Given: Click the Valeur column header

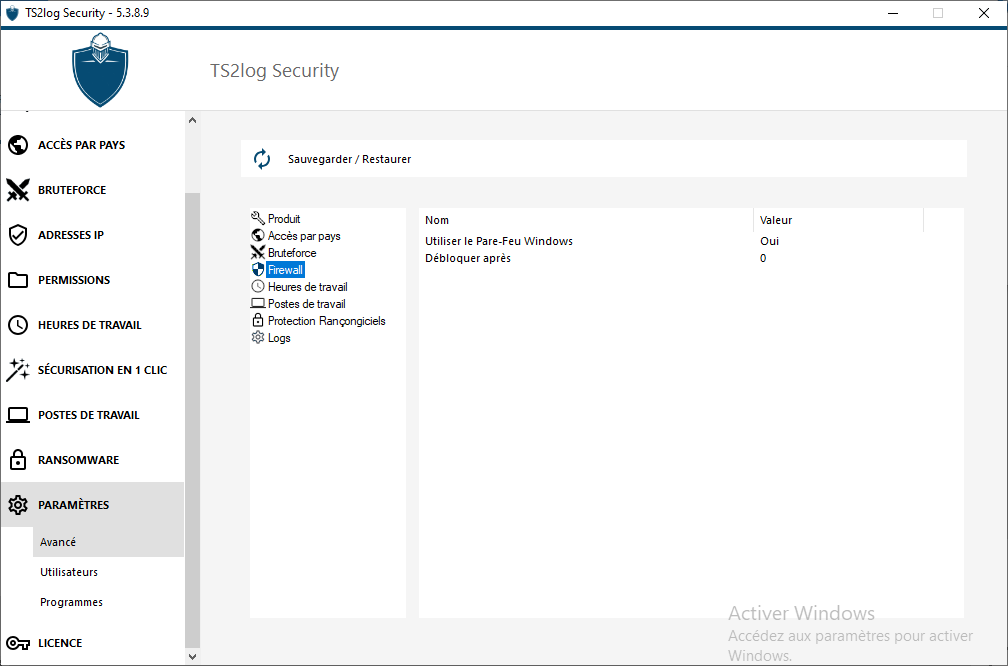Looking at the screenshot, I should coord(838,220).
